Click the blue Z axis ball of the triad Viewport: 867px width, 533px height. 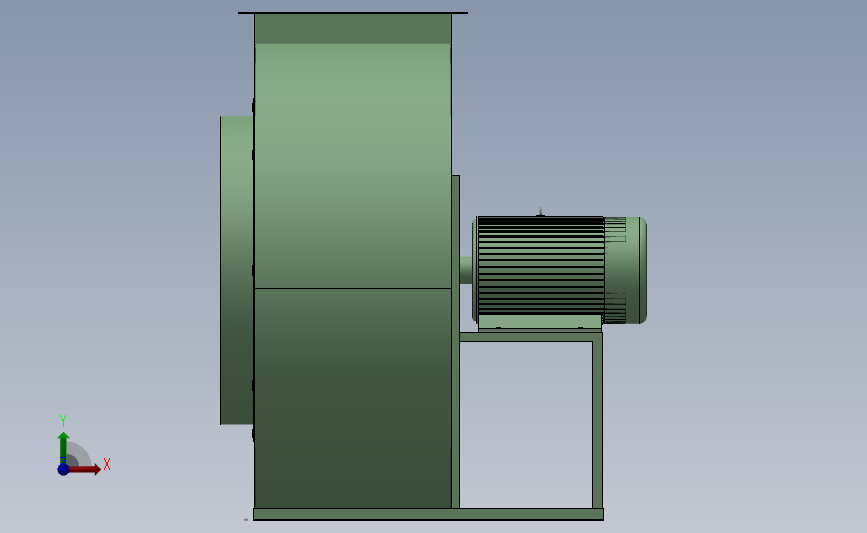(x=63, y=469)
